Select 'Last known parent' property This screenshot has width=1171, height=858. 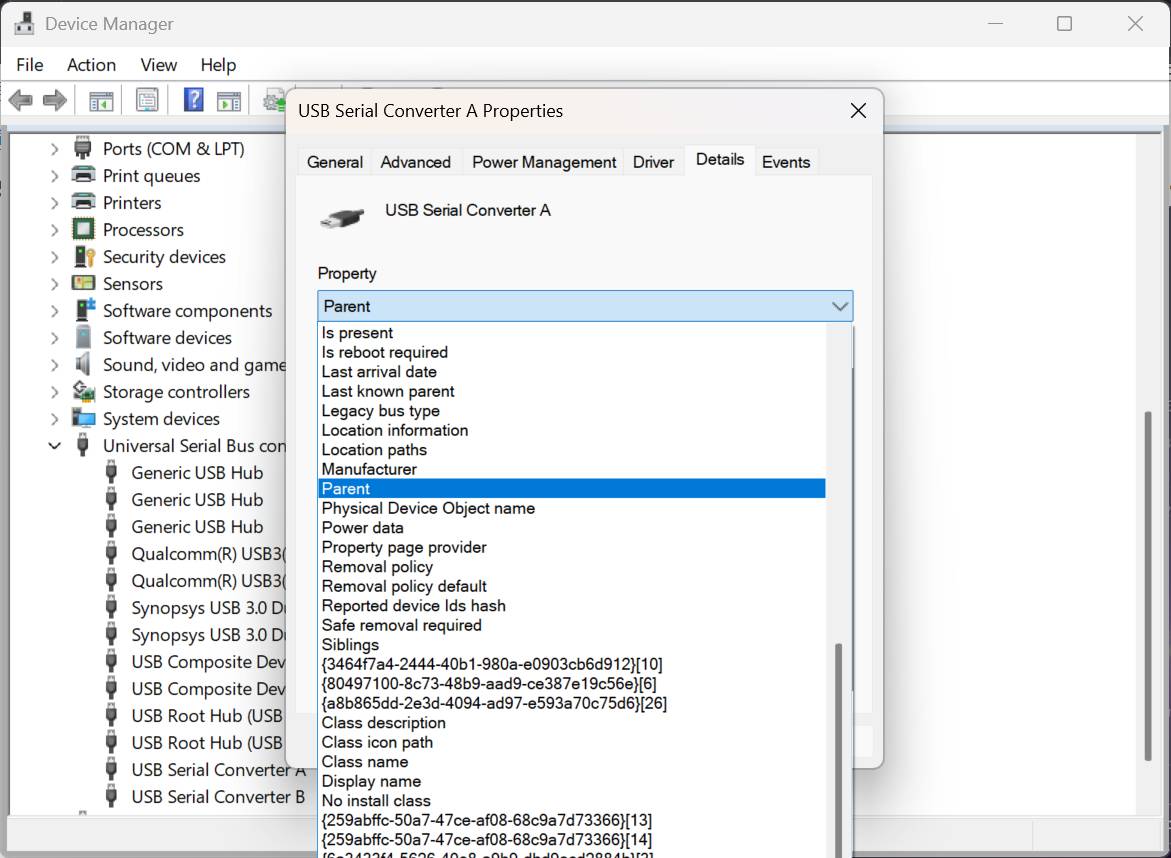[571, 391]
